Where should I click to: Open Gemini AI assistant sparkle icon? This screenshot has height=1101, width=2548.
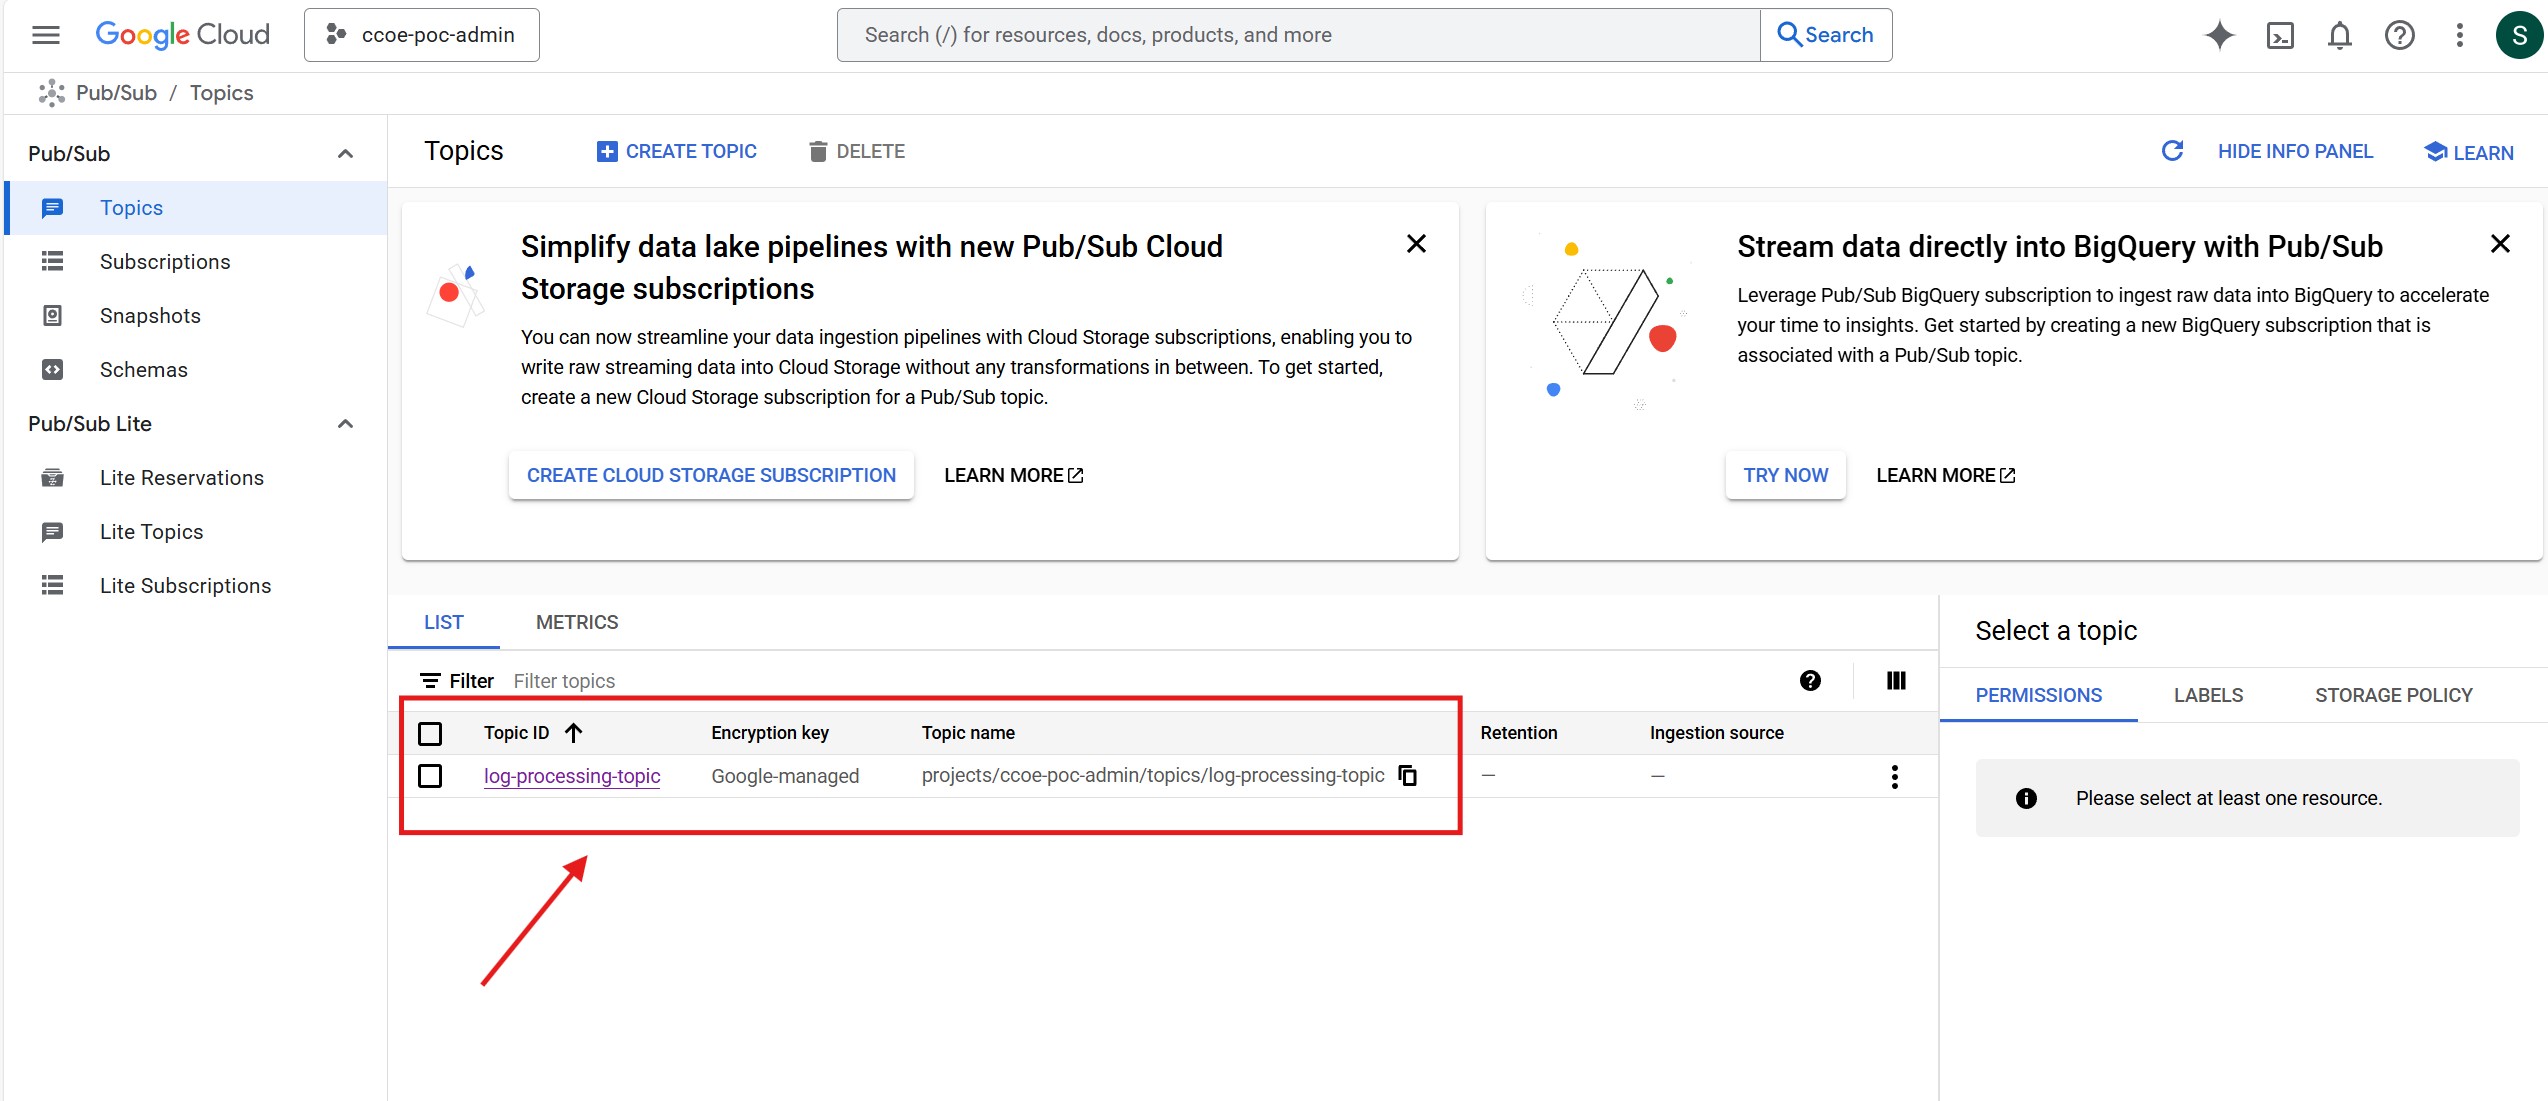tap(2219, 35)
